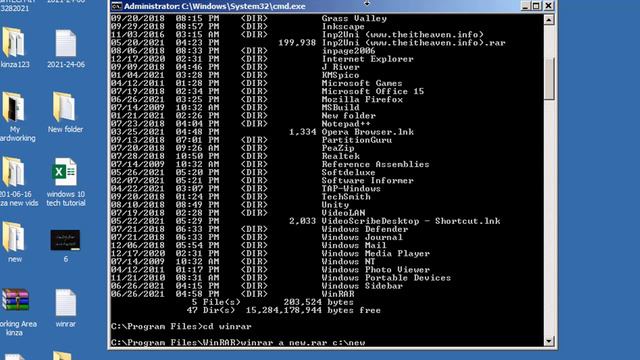Click the 'Inkscape' directory row
This screenshot has height=360, width=640.
pyautogui.click(x=237, y=27)
